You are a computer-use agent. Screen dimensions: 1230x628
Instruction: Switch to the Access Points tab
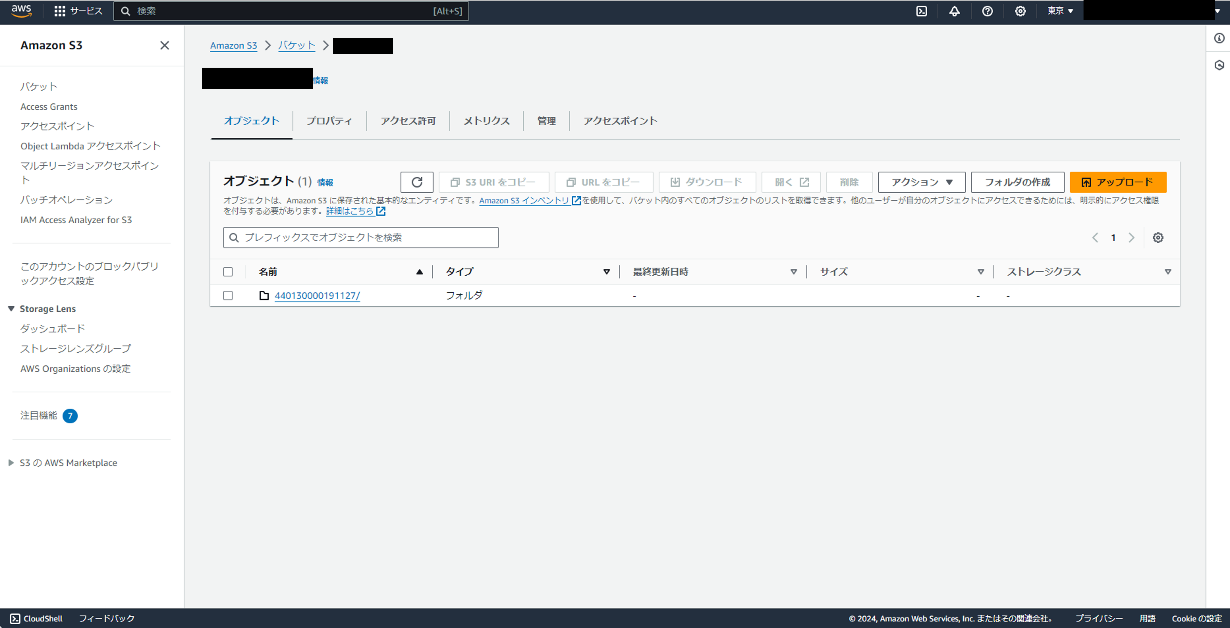click(x=620, y=121)
